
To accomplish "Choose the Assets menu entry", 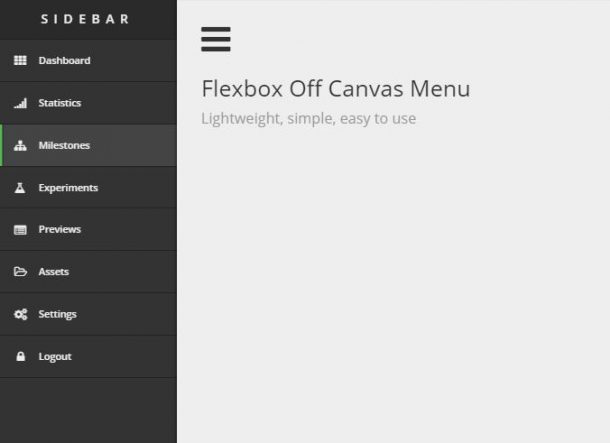I will pyautogui.click(x=88, y=271).
